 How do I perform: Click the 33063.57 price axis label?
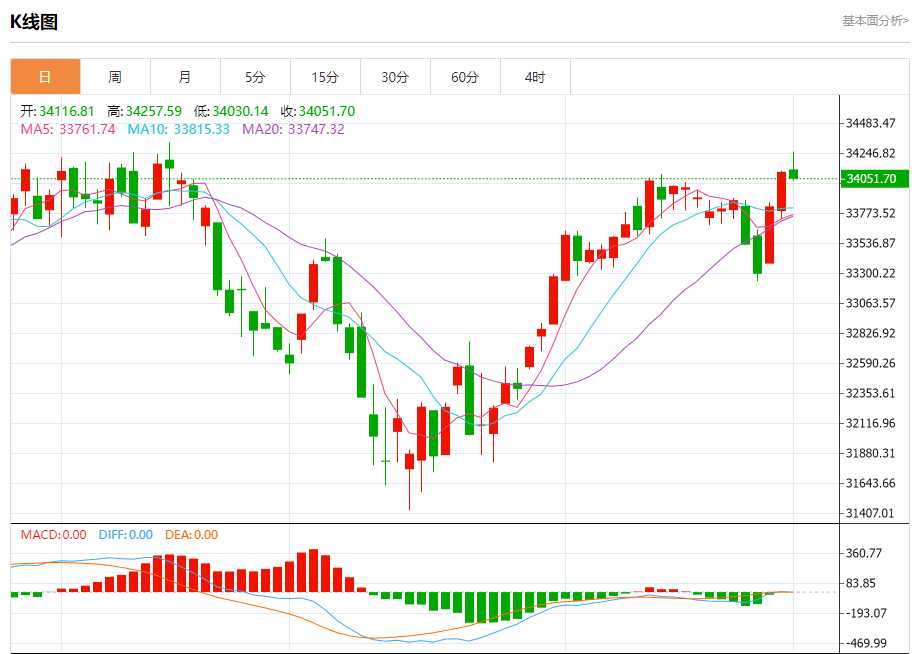tap(870, 303)
